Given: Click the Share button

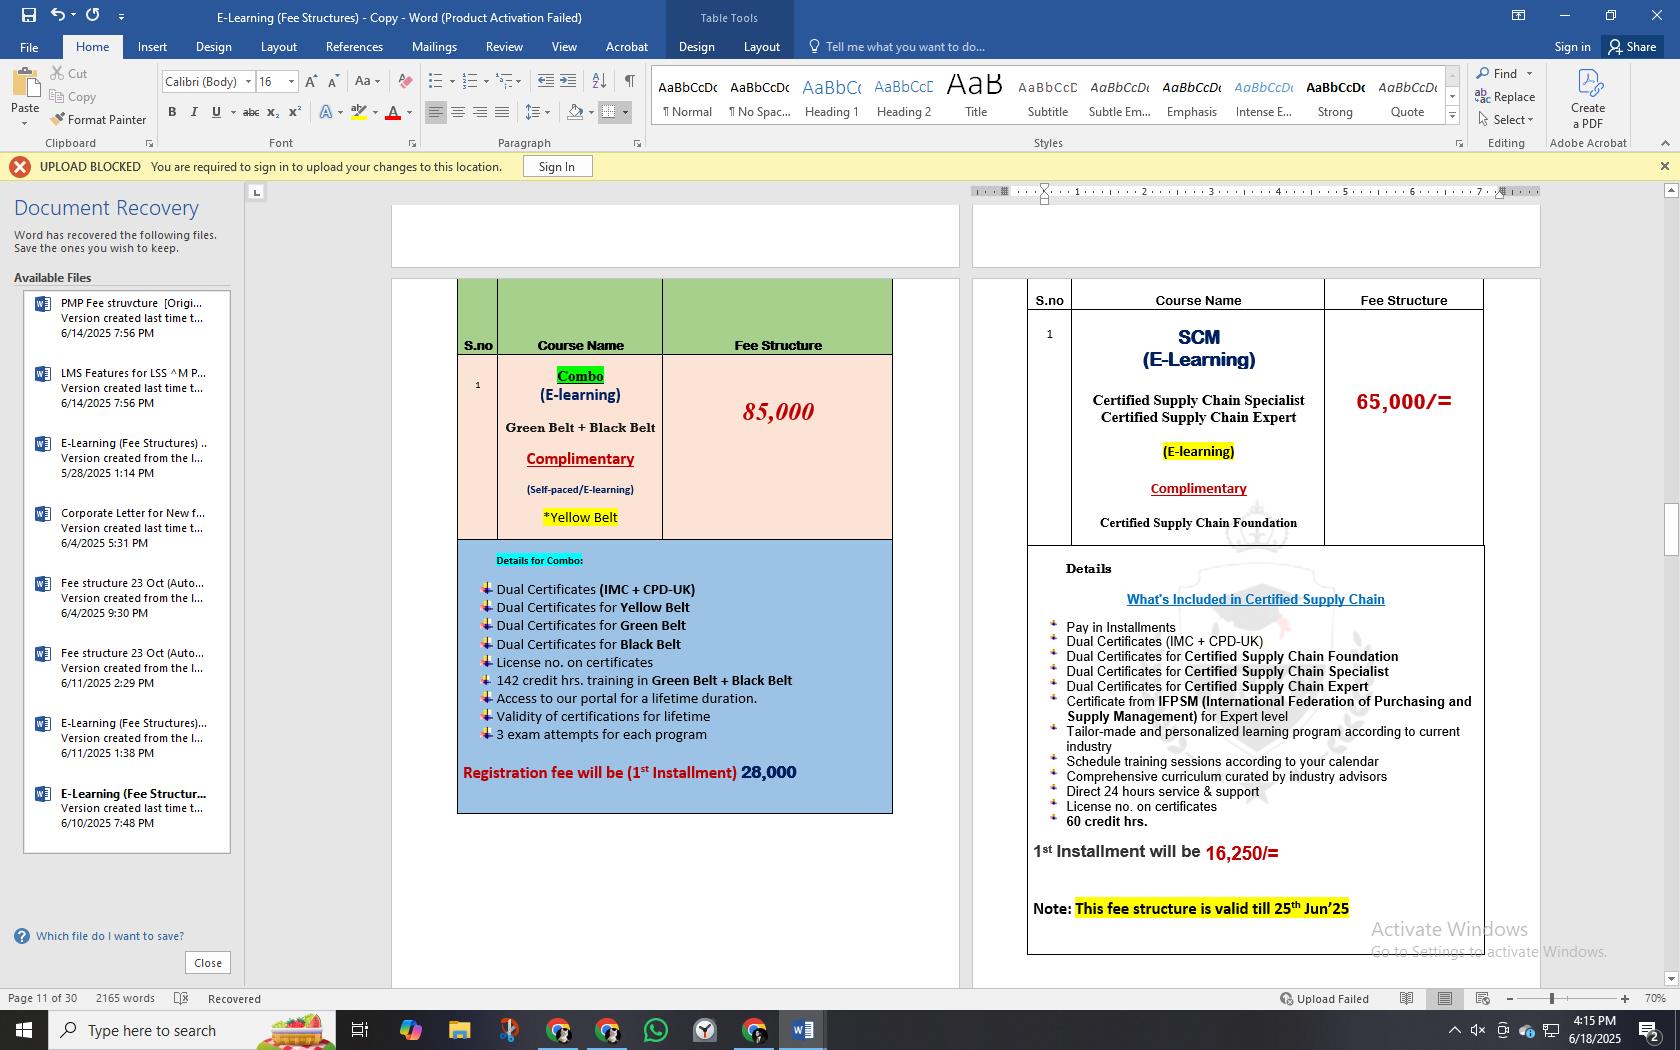Looking at the screenshot, I should [x=1631, y=47].
